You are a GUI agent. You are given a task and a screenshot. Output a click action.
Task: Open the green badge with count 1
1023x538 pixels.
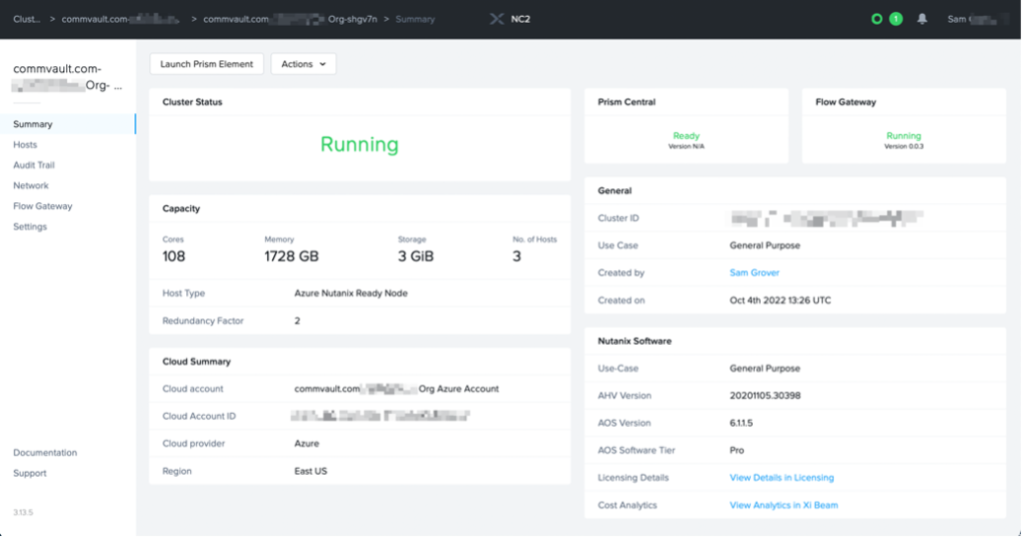coord(896,19)
